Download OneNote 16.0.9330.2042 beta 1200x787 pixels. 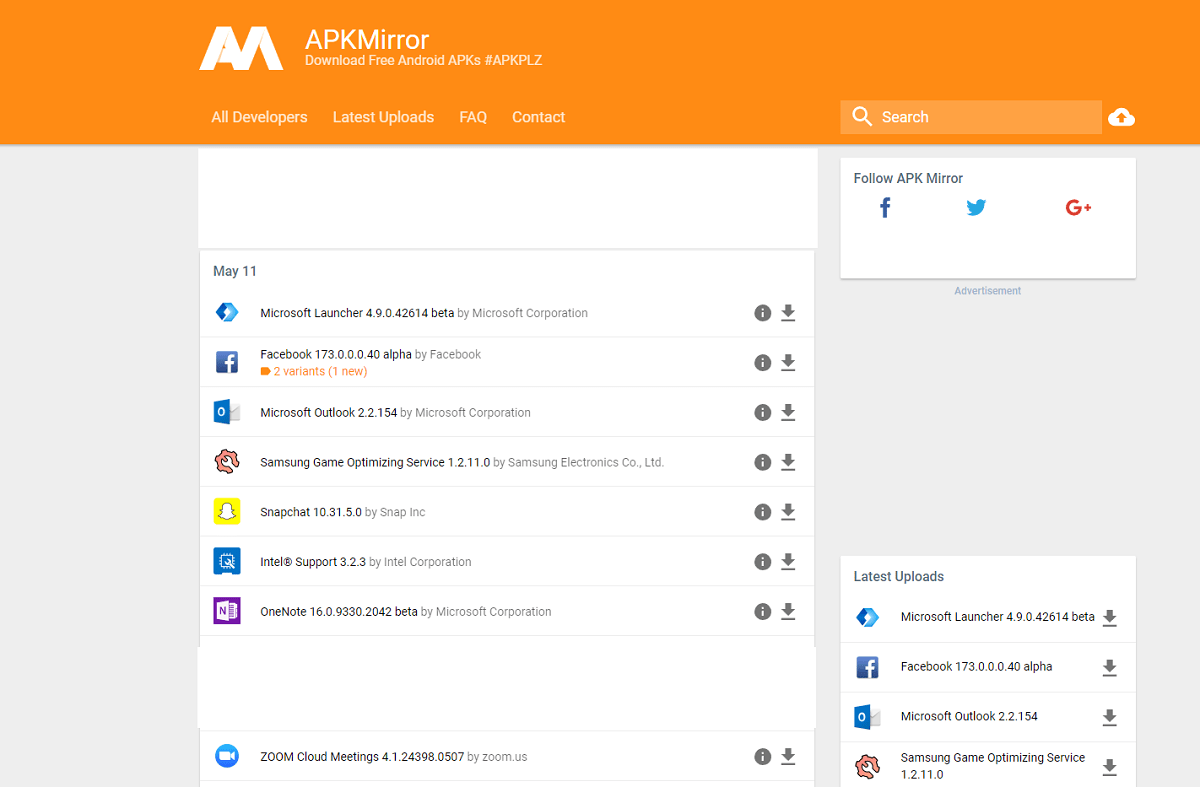click(x=788, y=611)
